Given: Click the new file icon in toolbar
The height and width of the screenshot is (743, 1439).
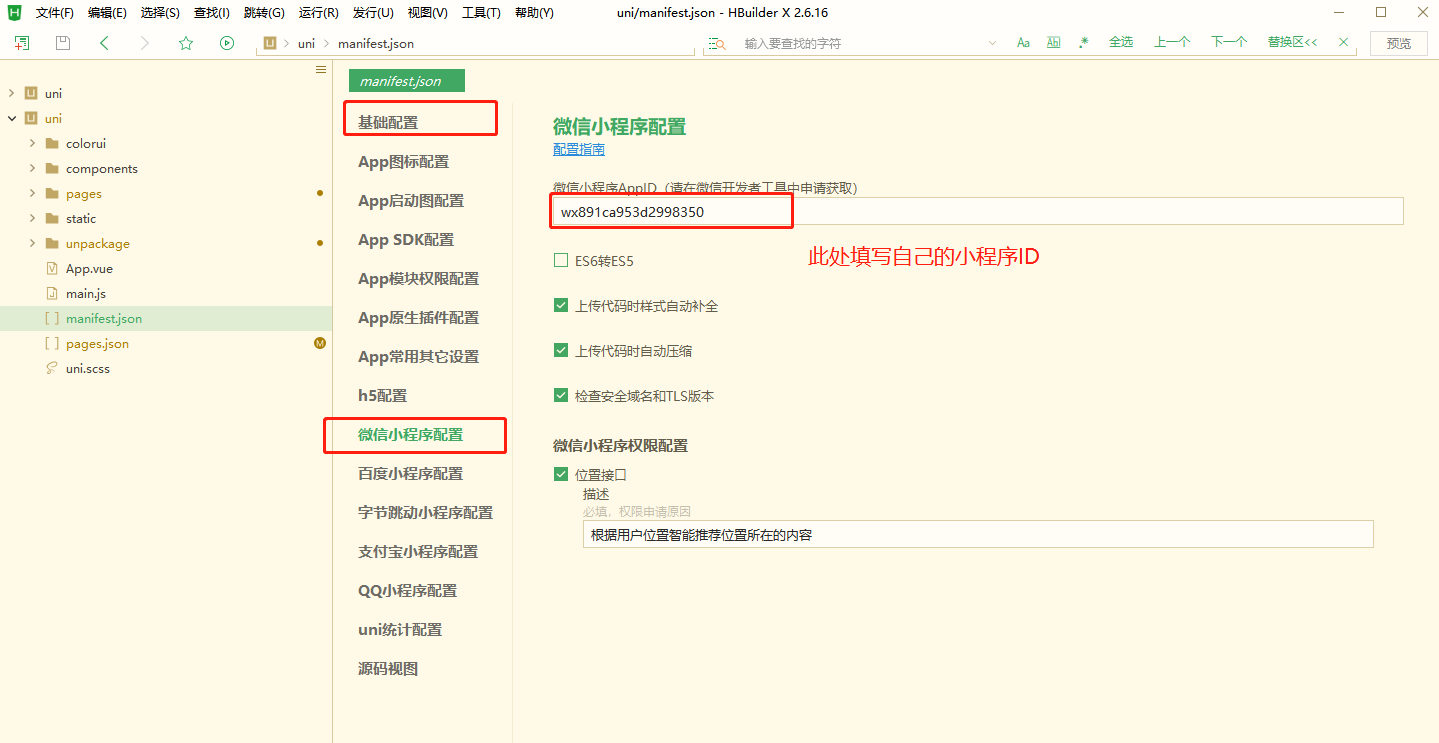Looking at the screenshot, I should pos(22,43).
